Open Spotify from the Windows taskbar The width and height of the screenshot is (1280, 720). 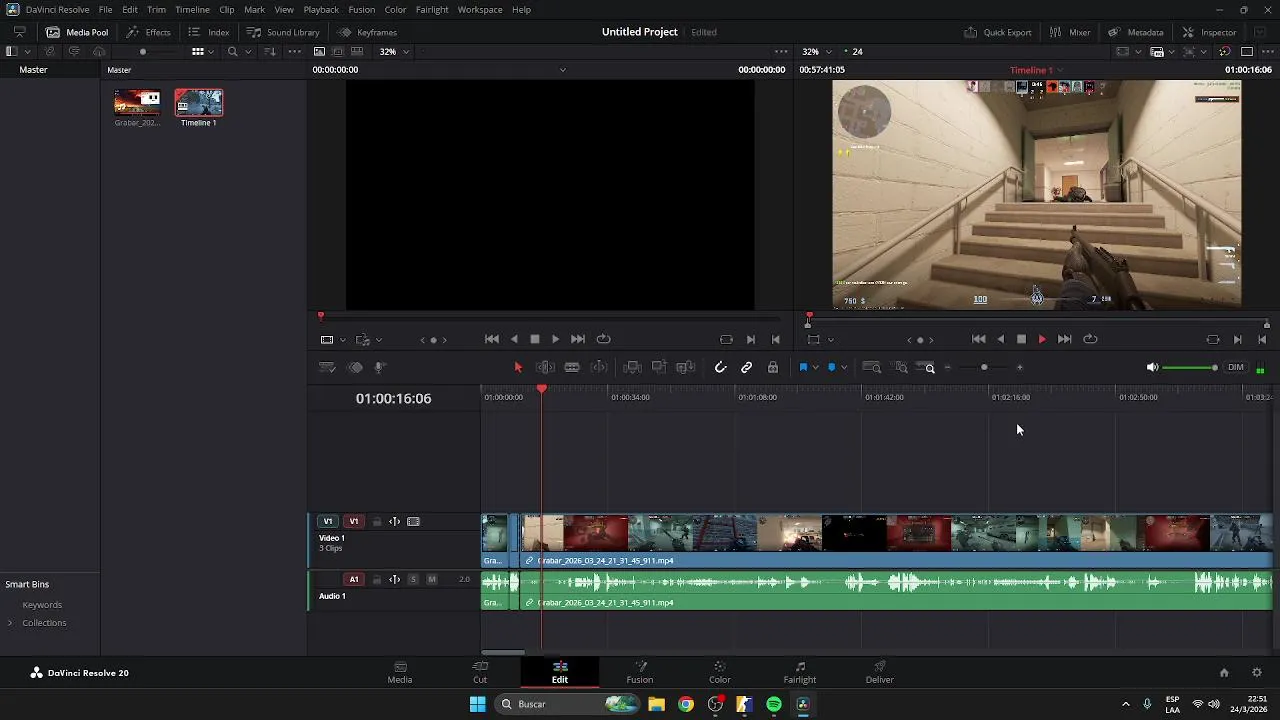tap(774, 704)
